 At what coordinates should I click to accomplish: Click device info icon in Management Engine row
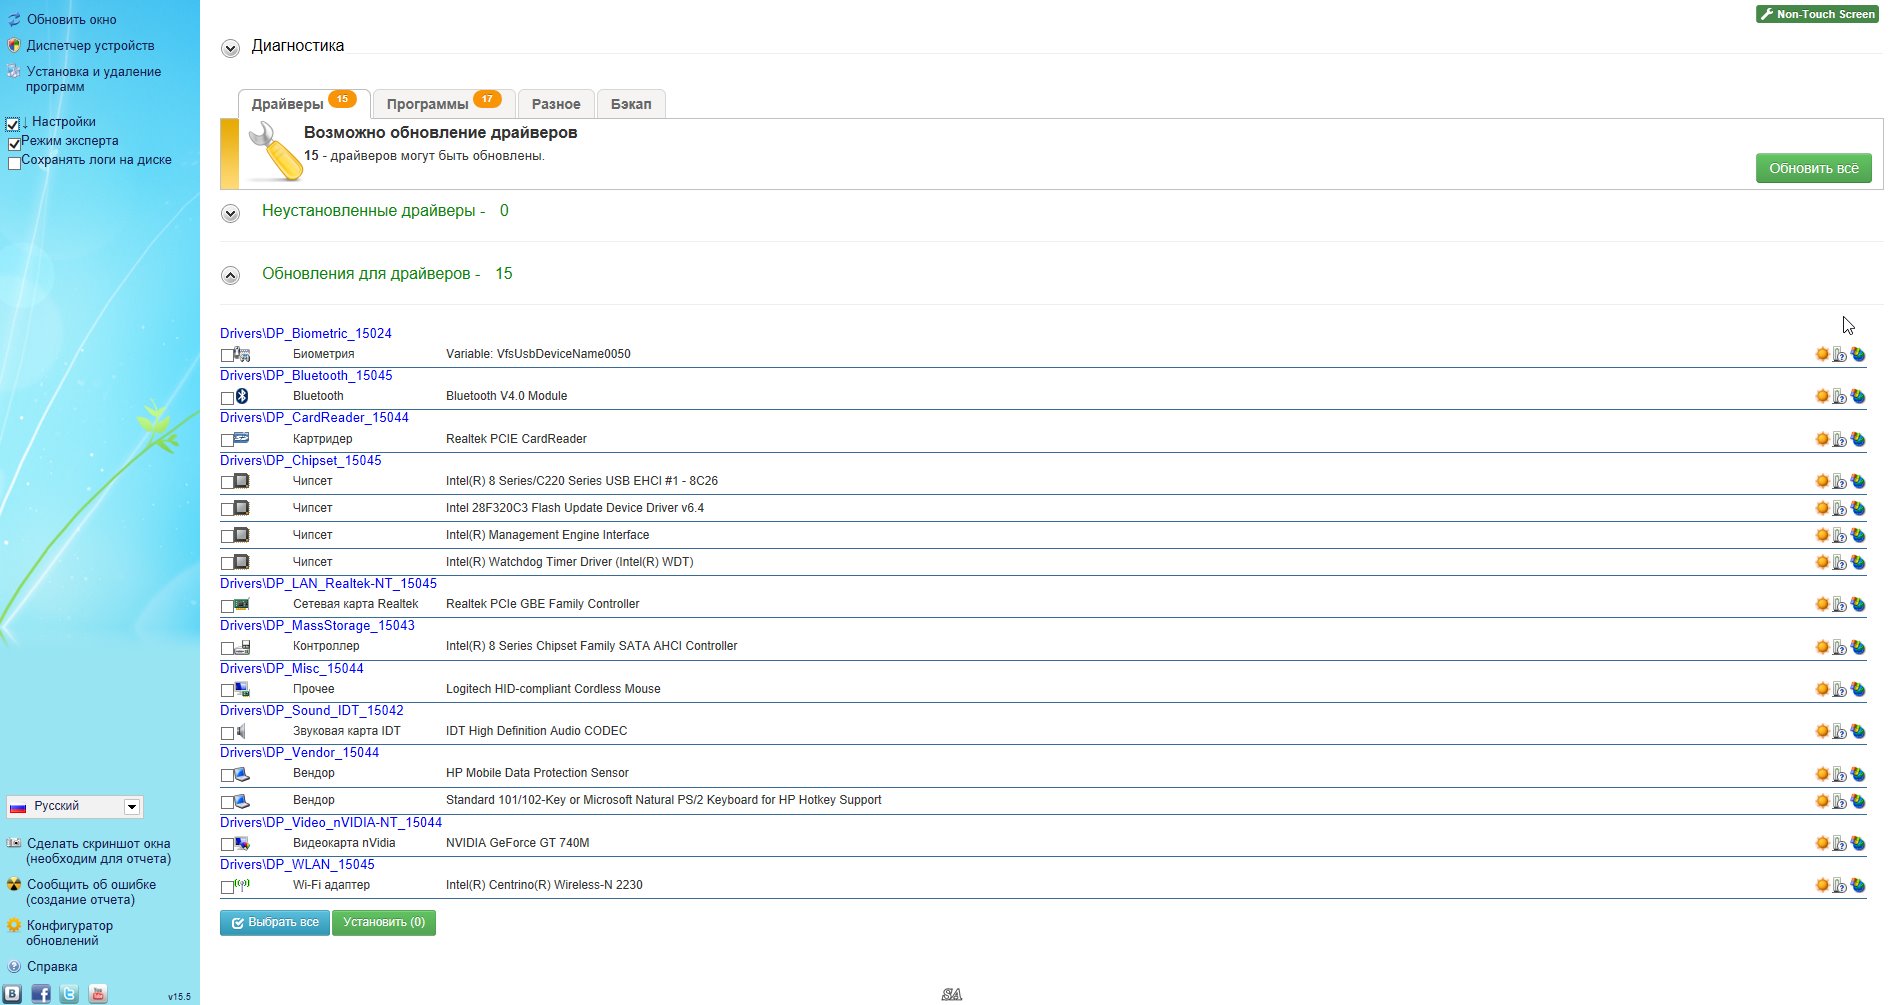click(1839, 536)
